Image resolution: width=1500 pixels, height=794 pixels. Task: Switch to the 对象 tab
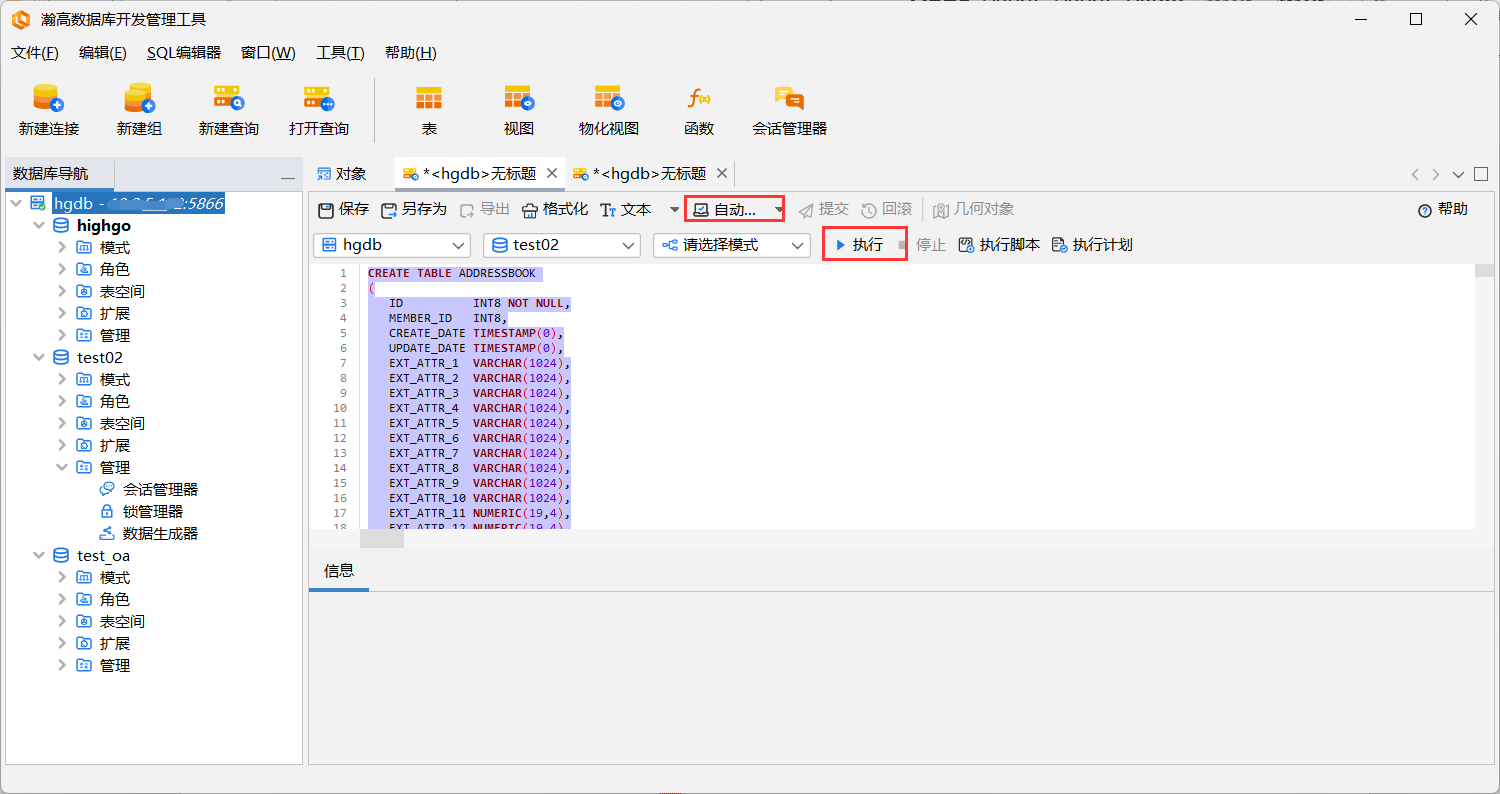point(341,174)
